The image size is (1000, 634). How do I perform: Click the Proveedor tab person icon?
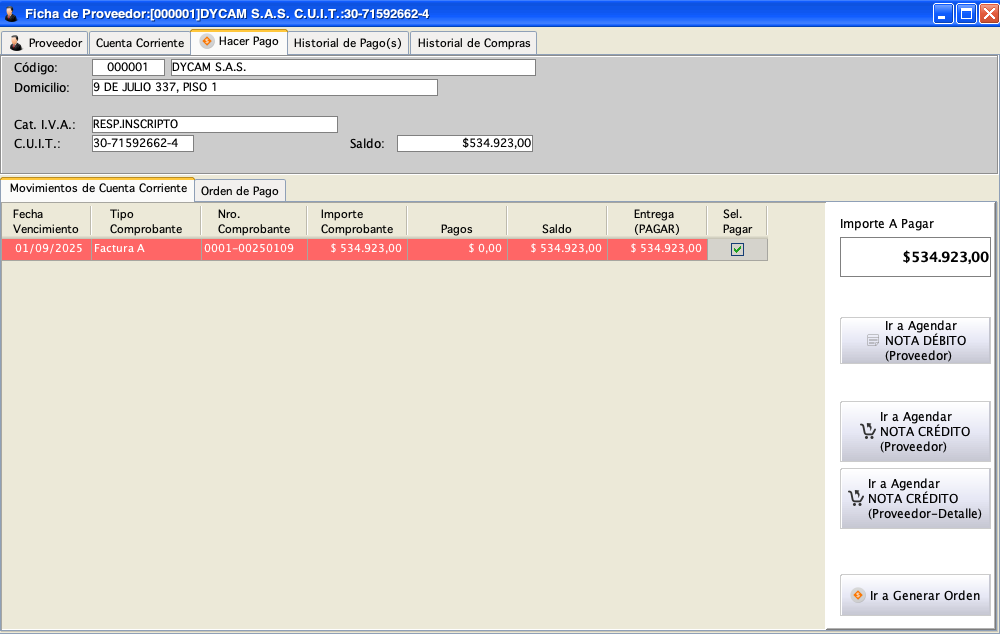point(16,43)
